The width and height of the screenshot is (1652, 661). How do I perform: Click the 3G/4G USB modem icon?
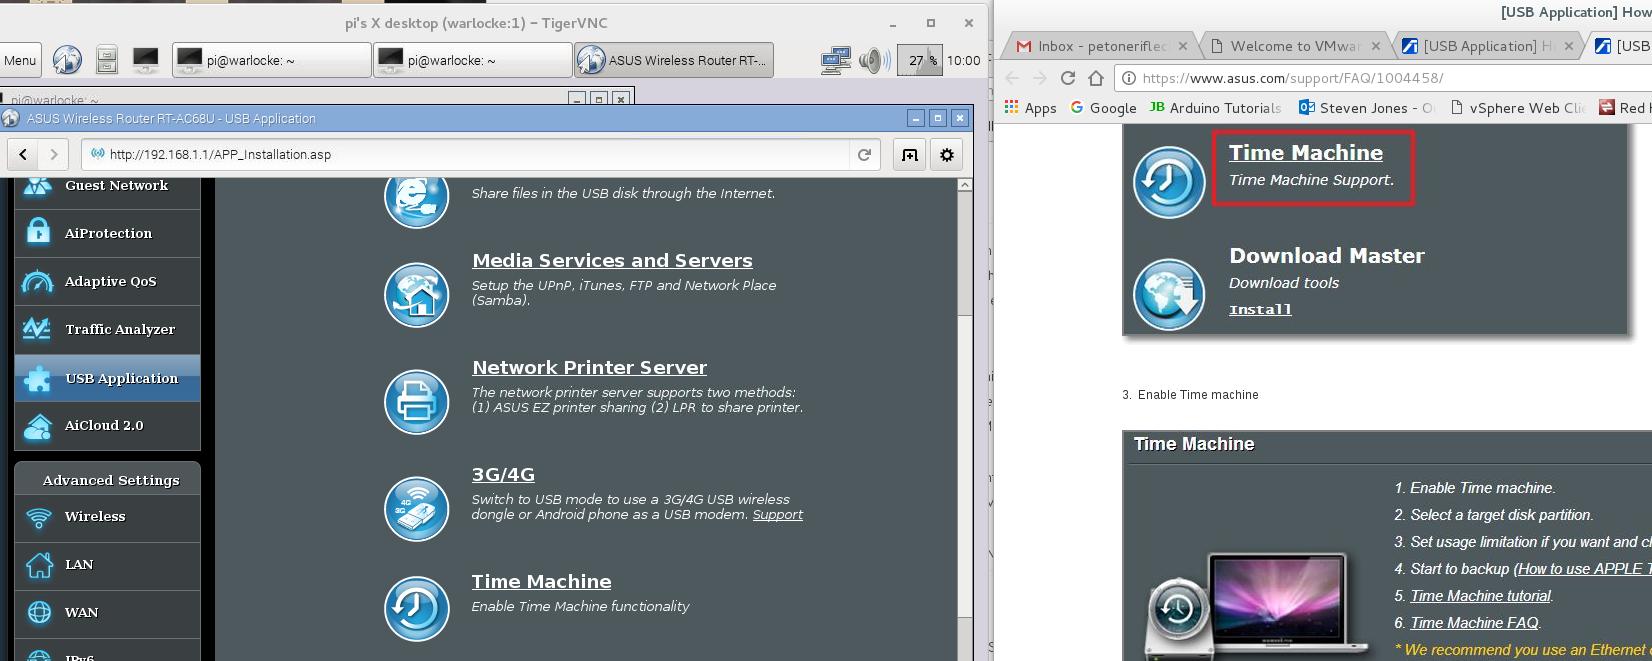(x=417, y=509)
